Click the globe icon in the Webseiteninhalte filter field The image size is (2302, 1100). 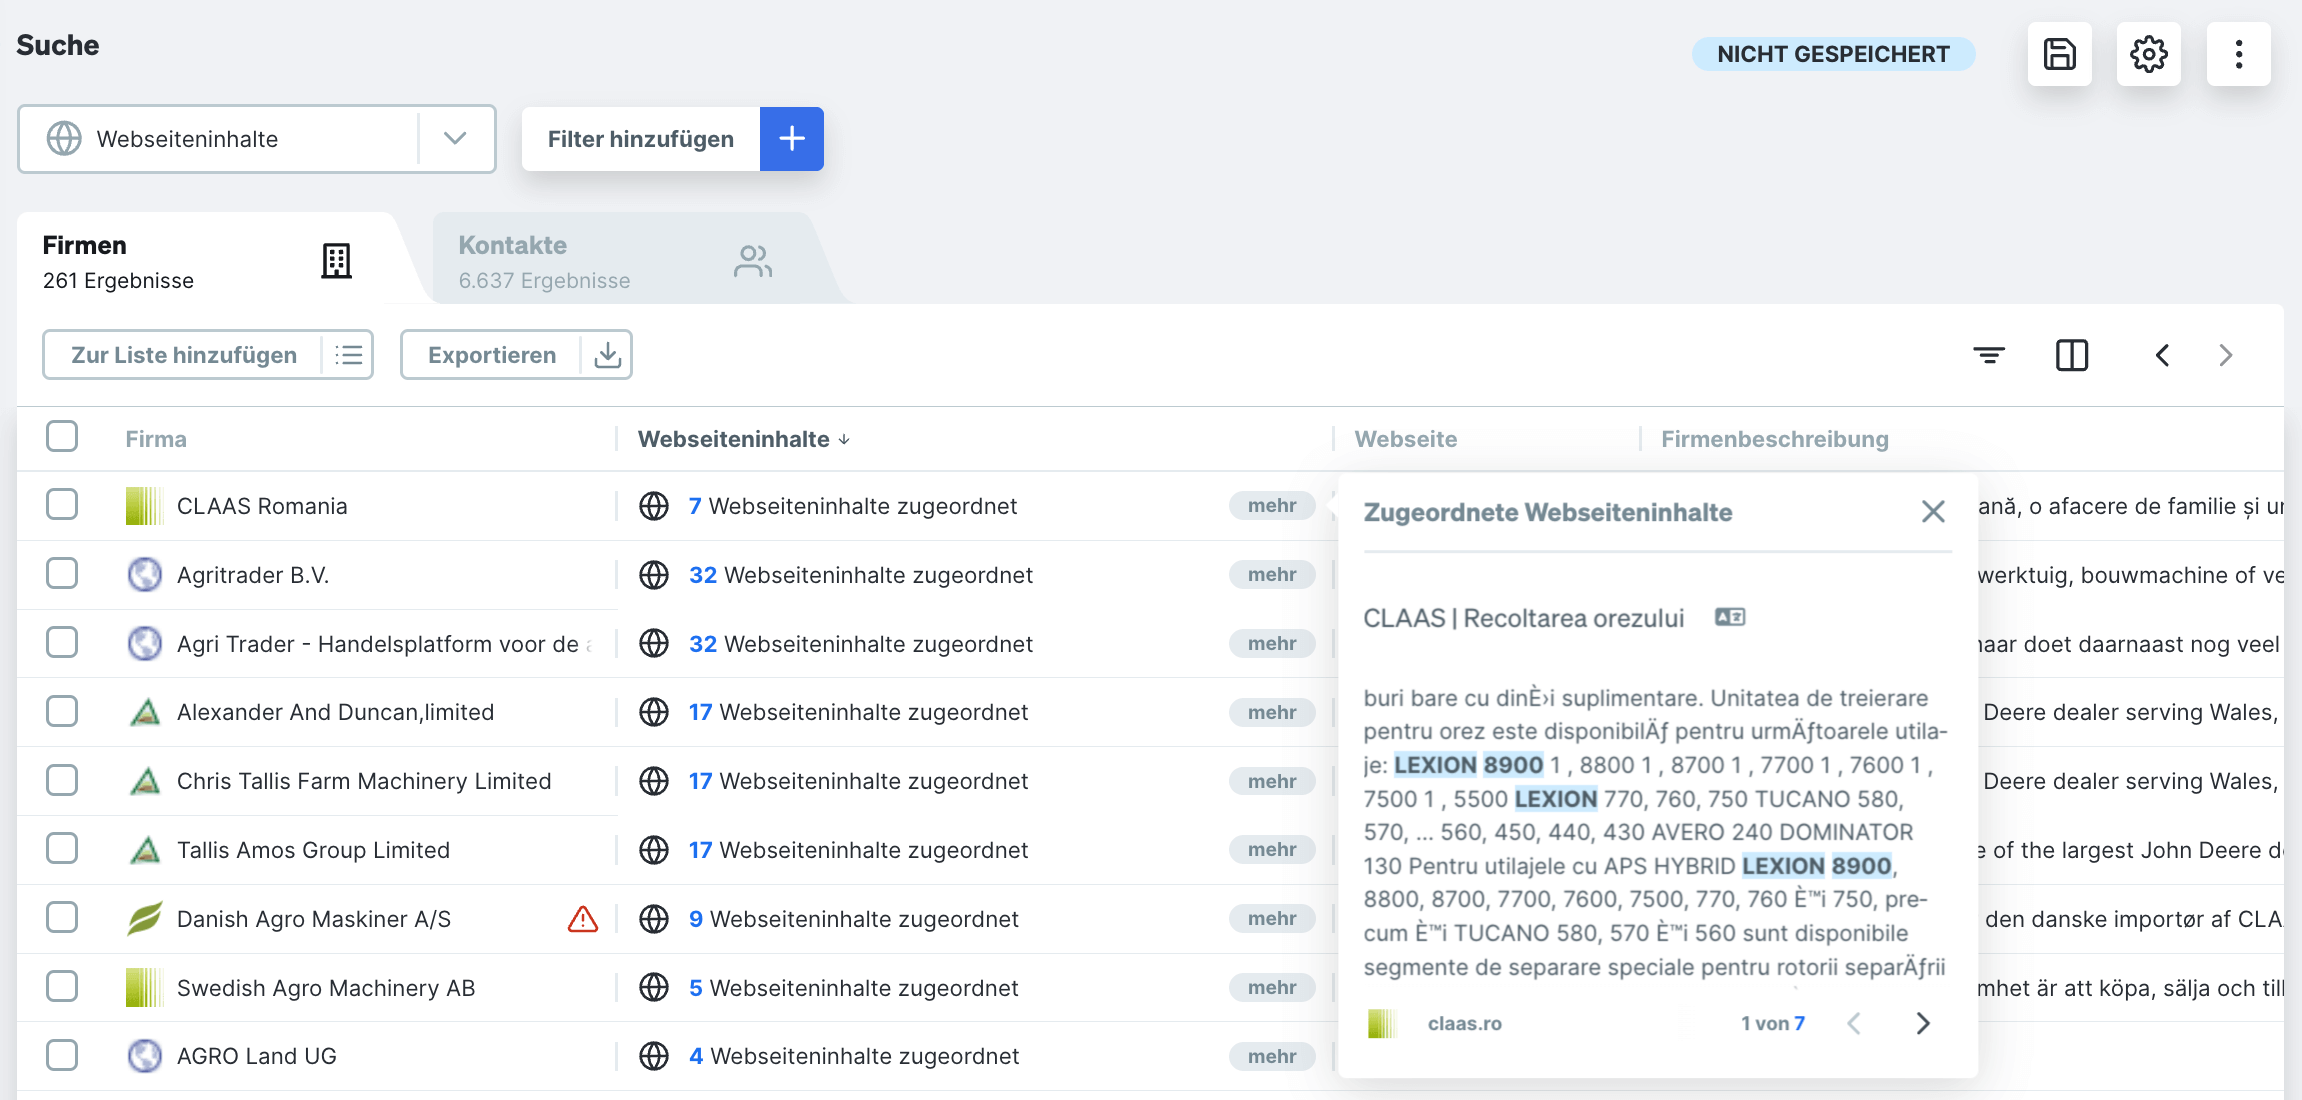(x=63, y=139)
